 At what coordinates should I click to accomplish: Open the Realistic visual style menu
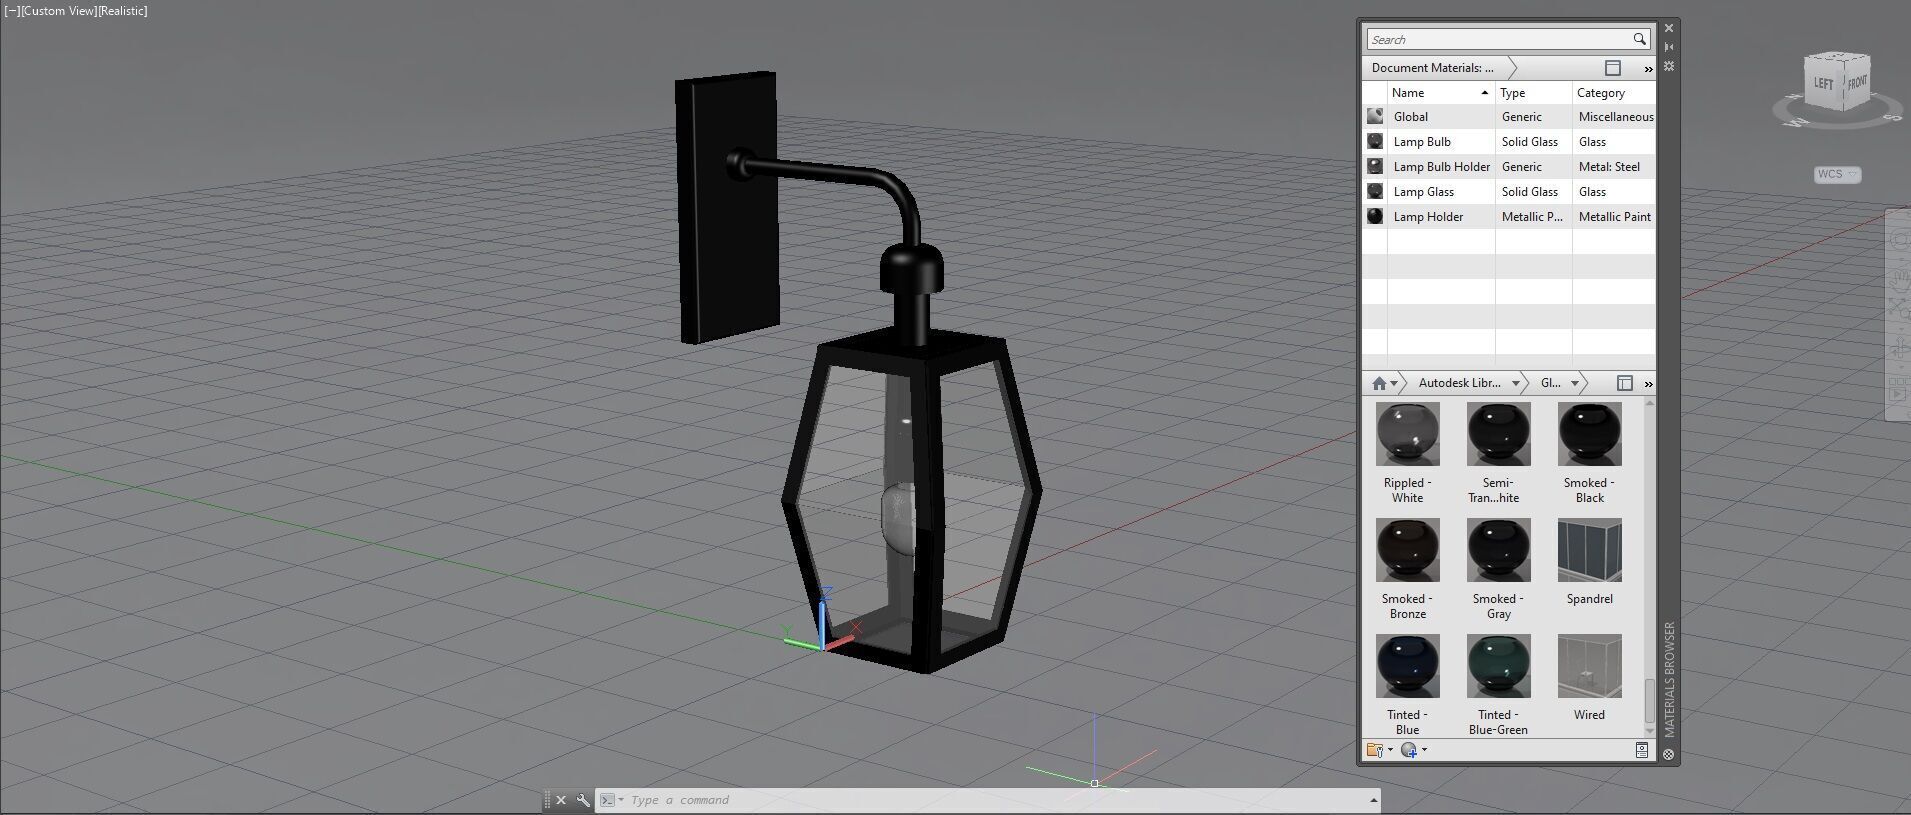[122, 11]
